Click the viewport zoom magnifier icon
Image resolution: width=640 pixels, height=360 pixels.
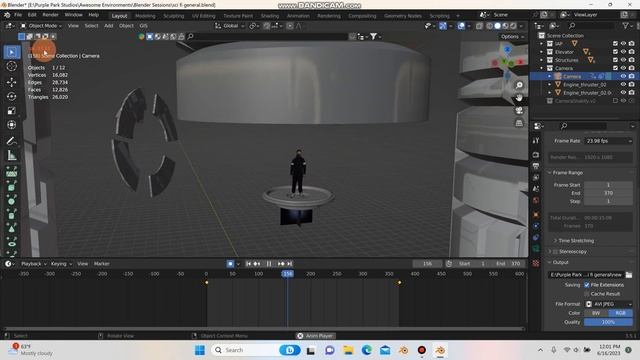pos(519,85)
